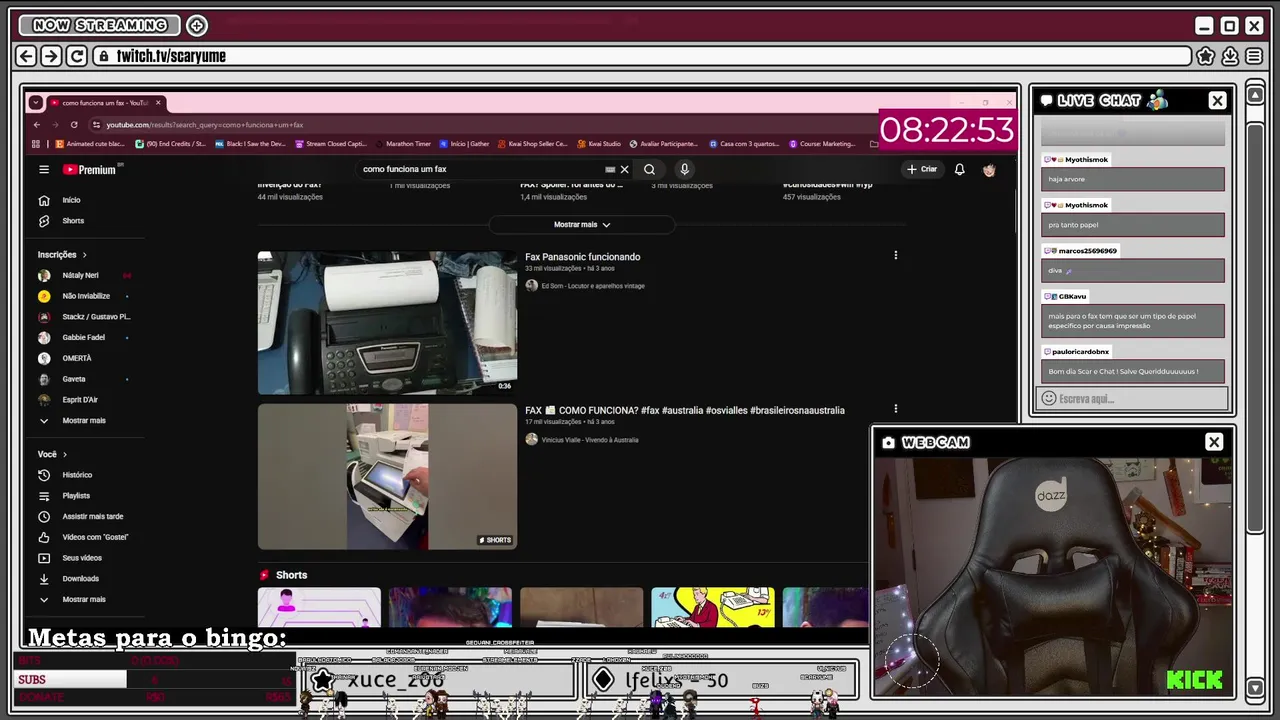Screen dimensions: 1280x720
Task: Click overlay star bookmark icon
Action: [1206, 56]
